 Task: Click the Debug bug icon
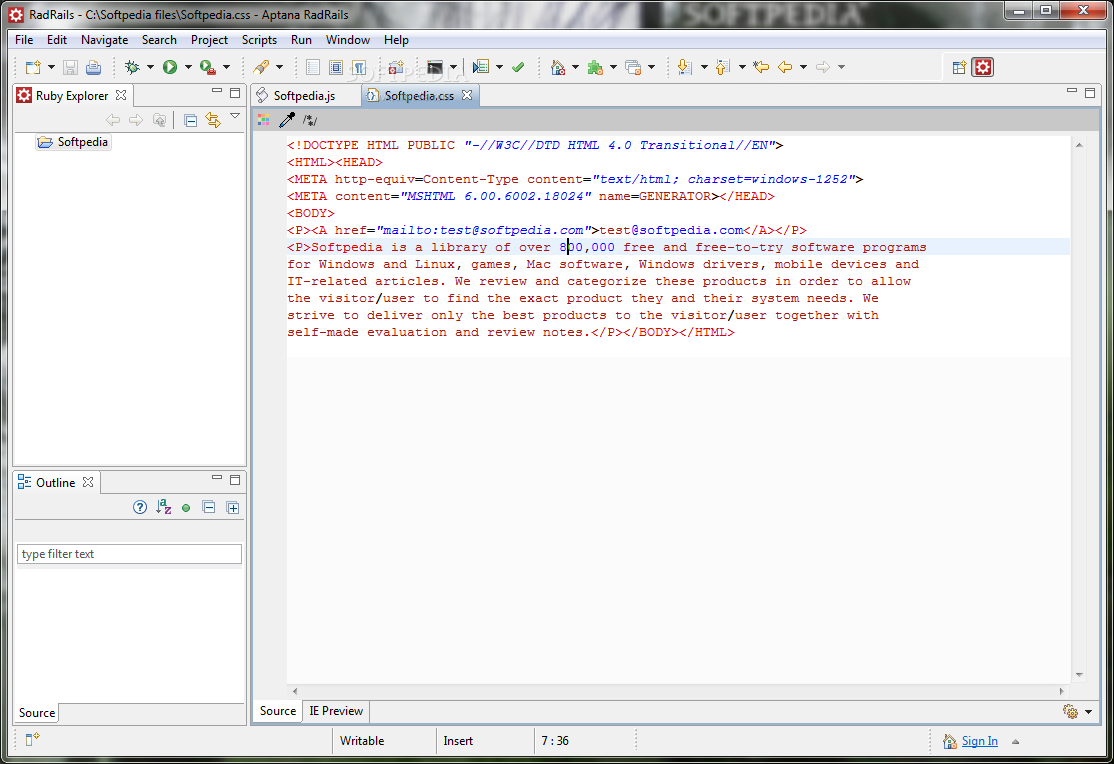coord(132,68)
